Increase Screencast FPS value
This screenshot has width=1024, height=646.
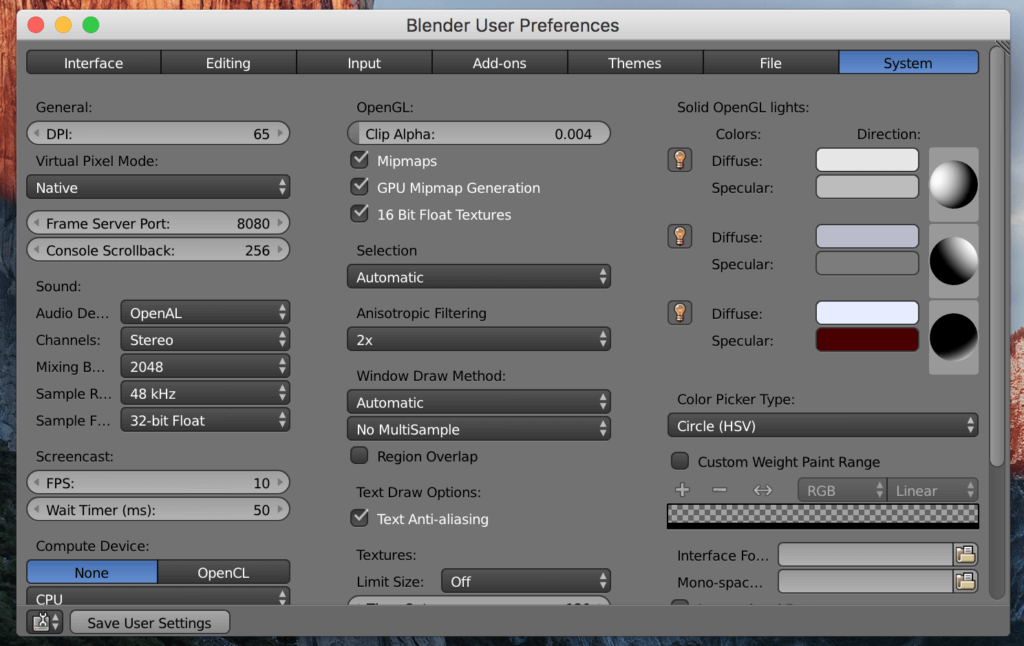[x=280, y=482]
